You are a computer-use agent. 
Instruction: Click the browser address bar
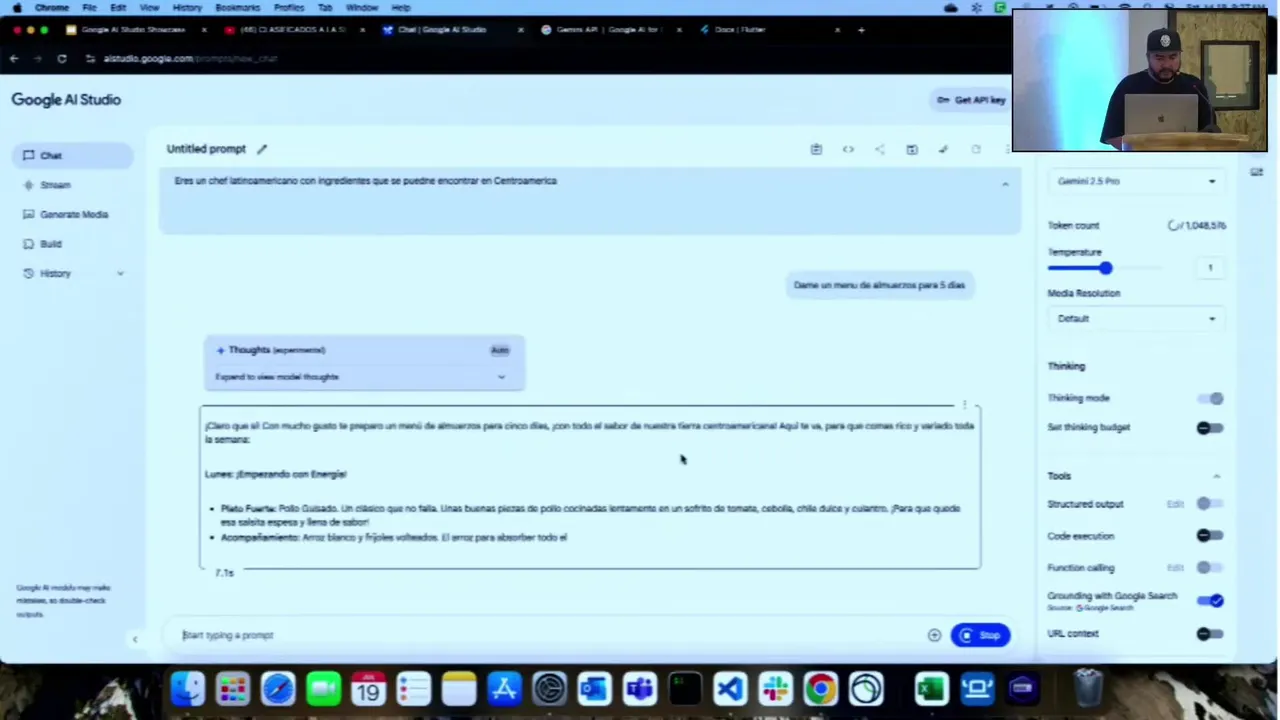click(500, 59)
